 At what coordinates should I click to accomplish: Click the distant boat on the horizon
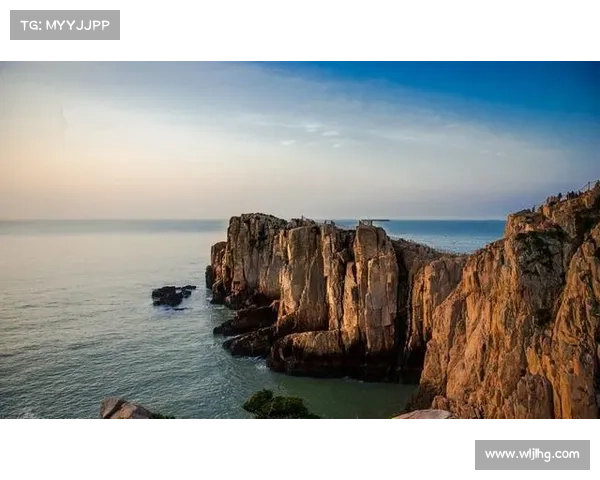(372, 221)
